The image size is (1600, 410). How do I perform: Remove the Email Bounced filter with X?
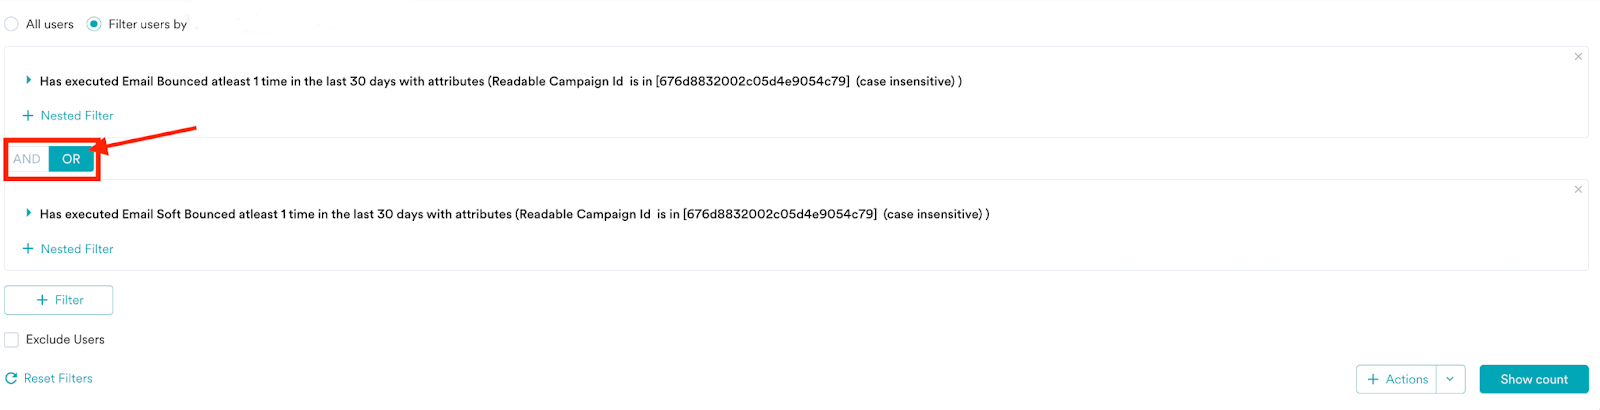pyautogui.click(x=1578, y=57)
